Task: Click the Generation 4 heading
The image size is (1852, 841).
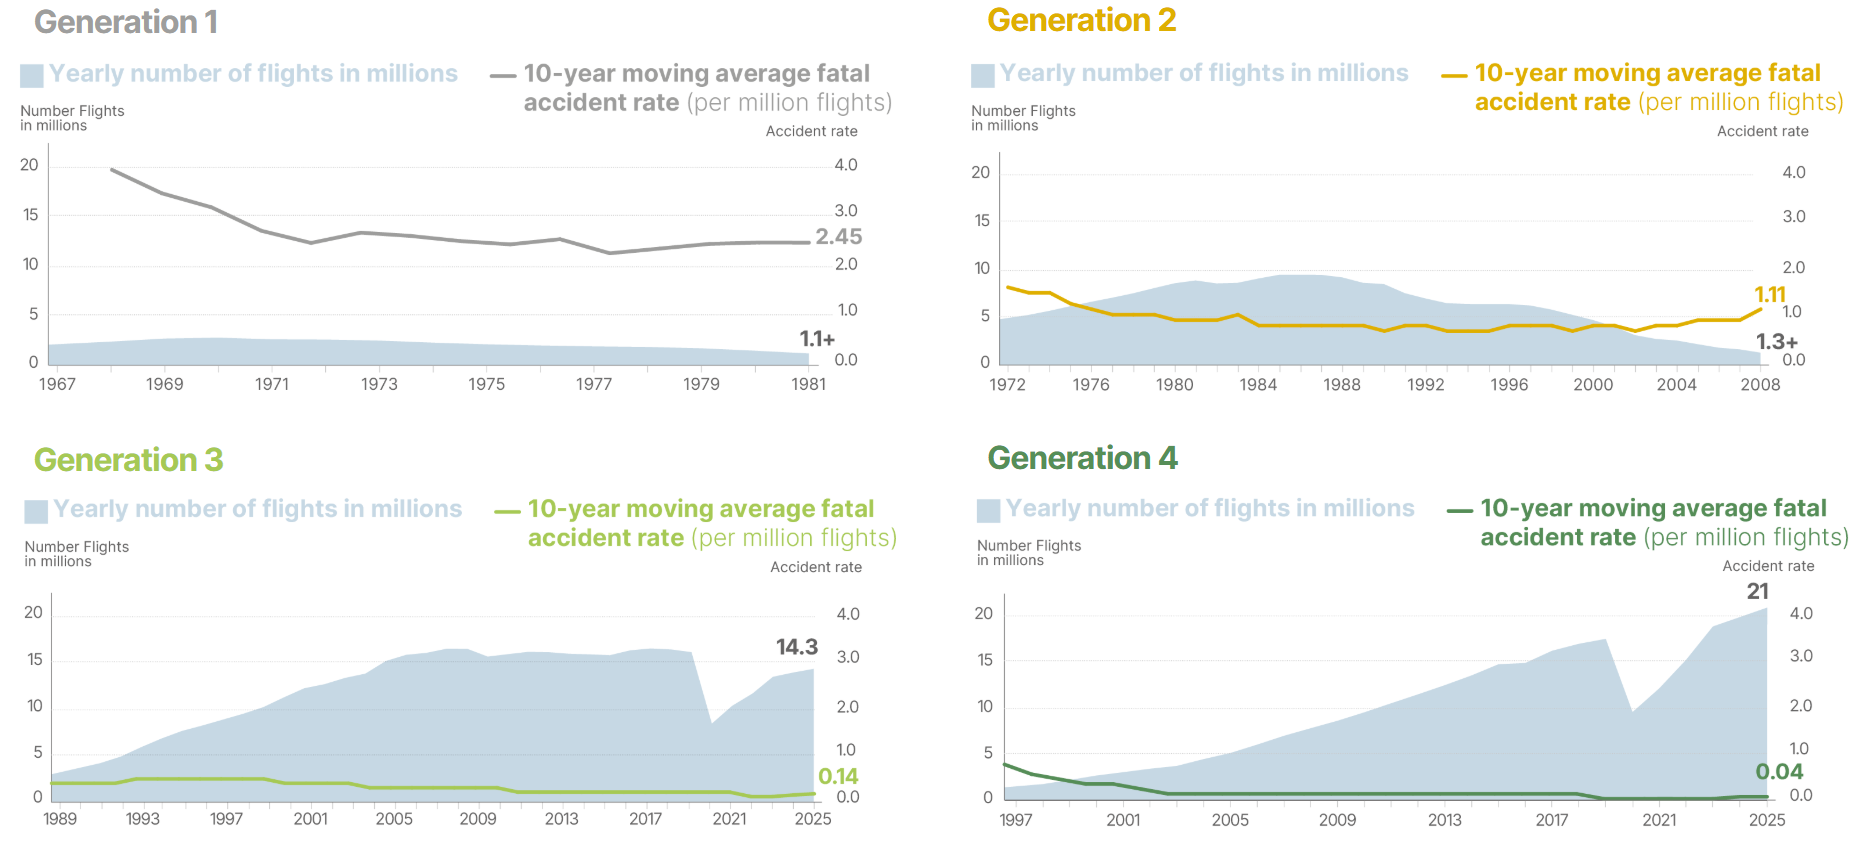Action: 1082,458
